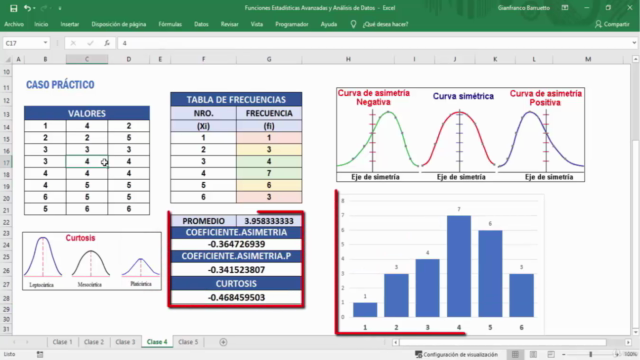Click the vertical scroll down arrow
Image resolution: width=640 pixels, height=360 pixels.
click(x=636, y=332)
